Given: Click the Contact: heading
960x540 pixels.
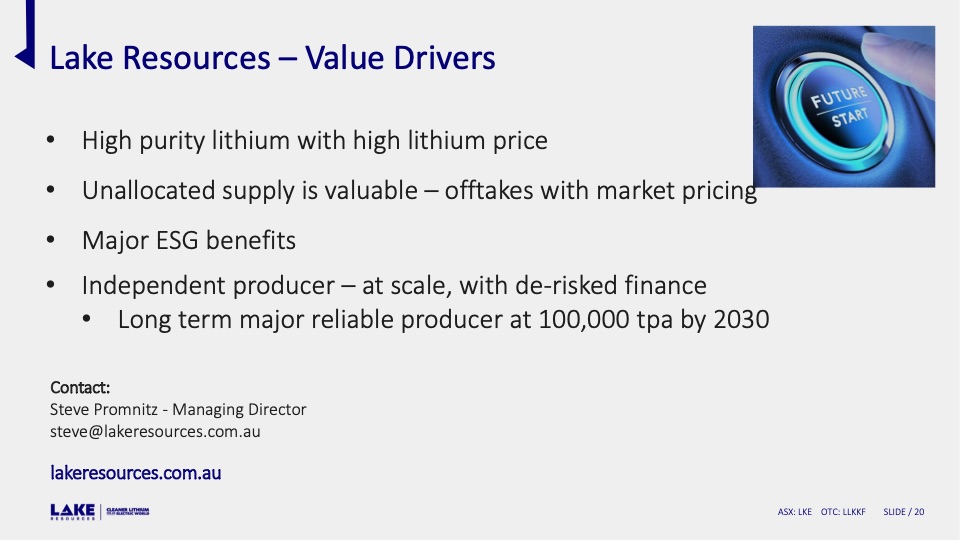Looking at the screenshot, I should pyautogui.click(x=80, y=388).
